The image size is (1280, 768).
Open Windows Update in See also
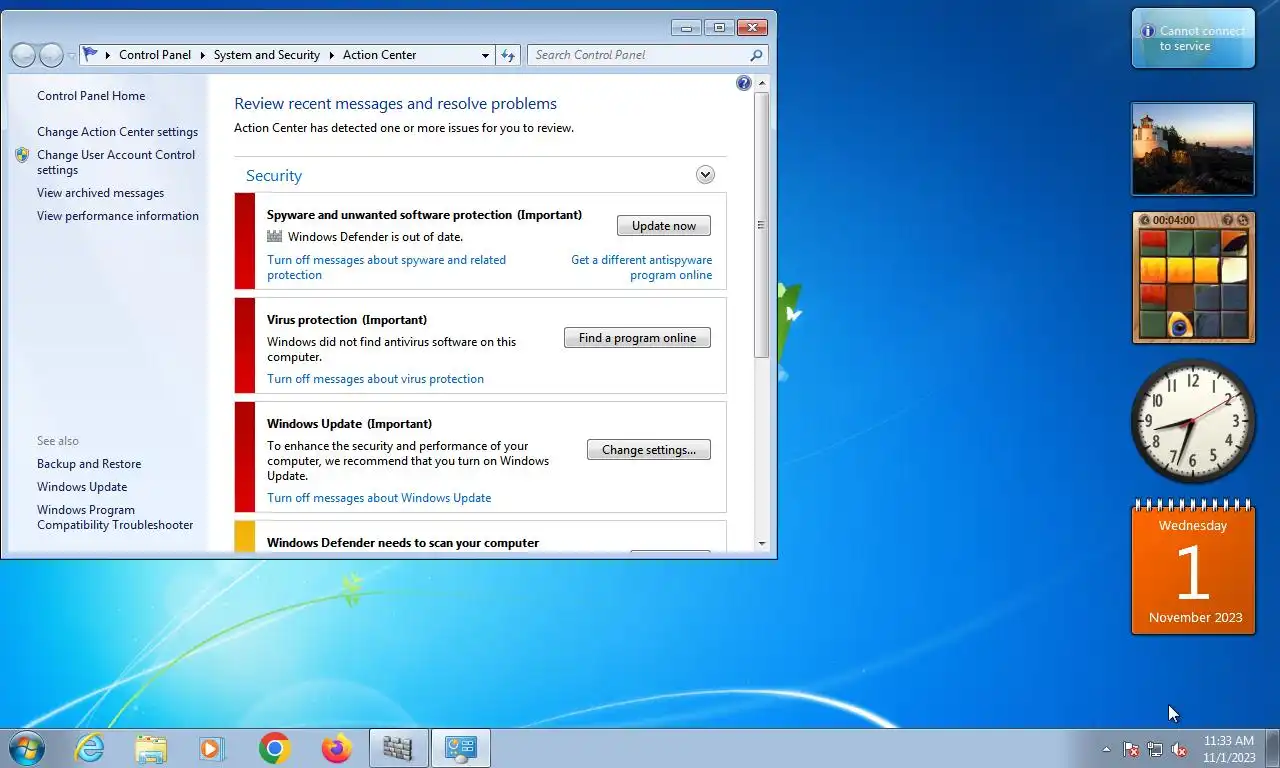82,487
